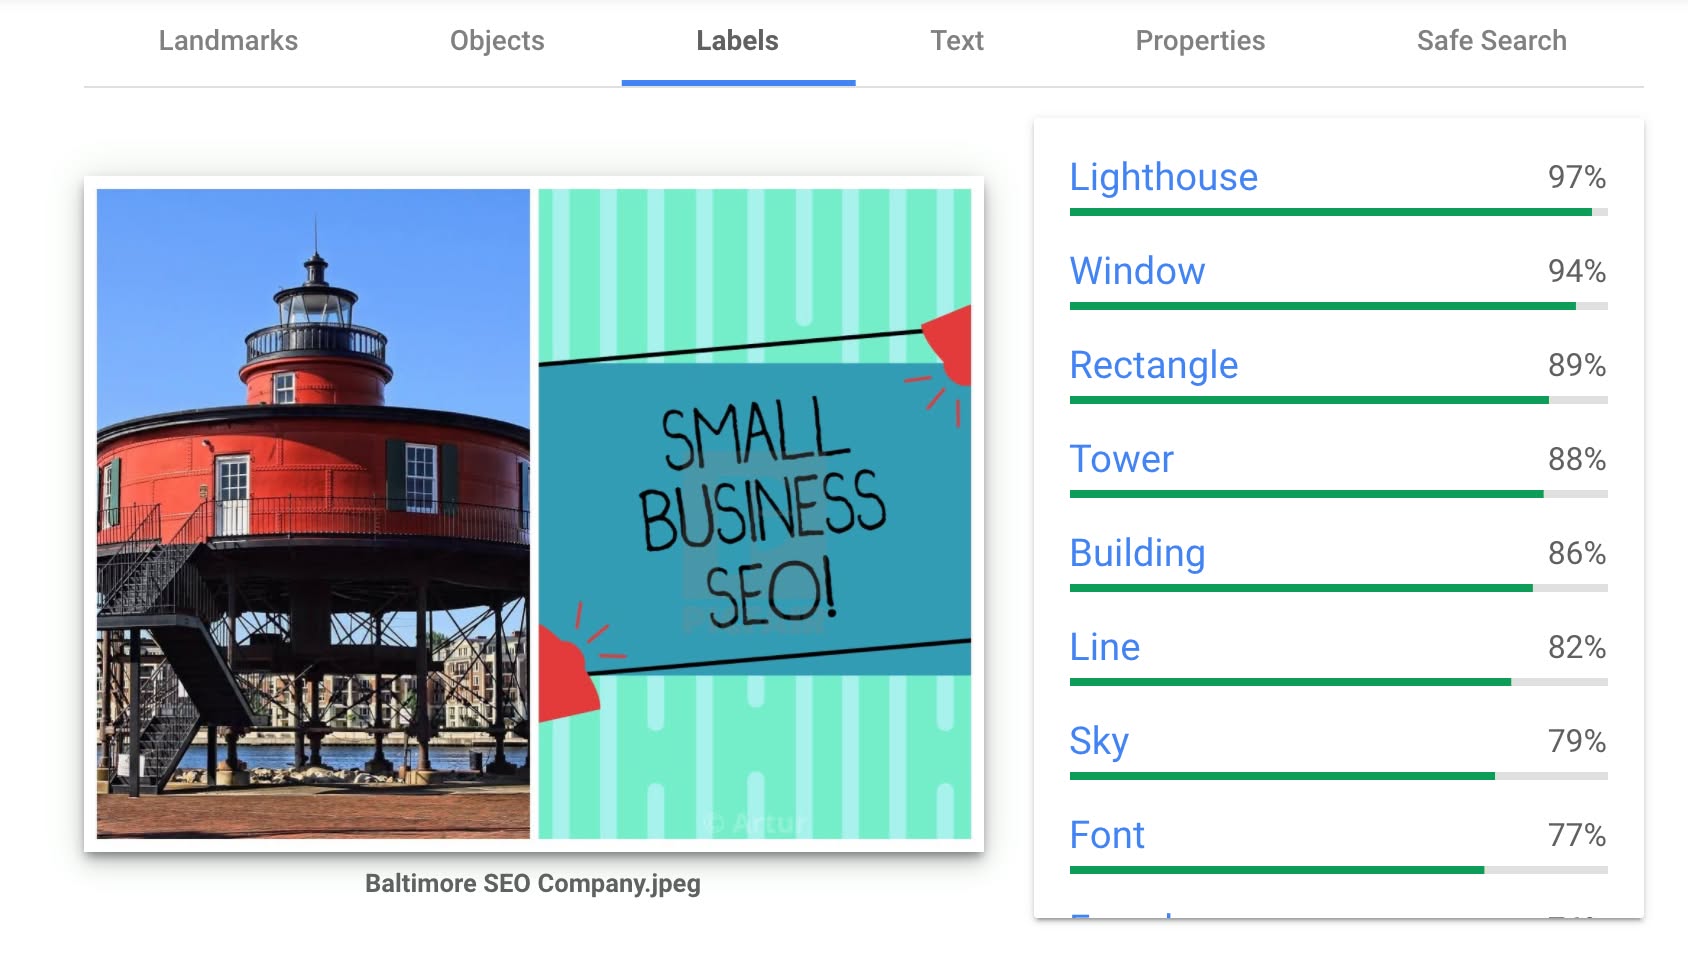1688x976 pixels.
Task: Click the Line label link
Action: [1104, 647]
